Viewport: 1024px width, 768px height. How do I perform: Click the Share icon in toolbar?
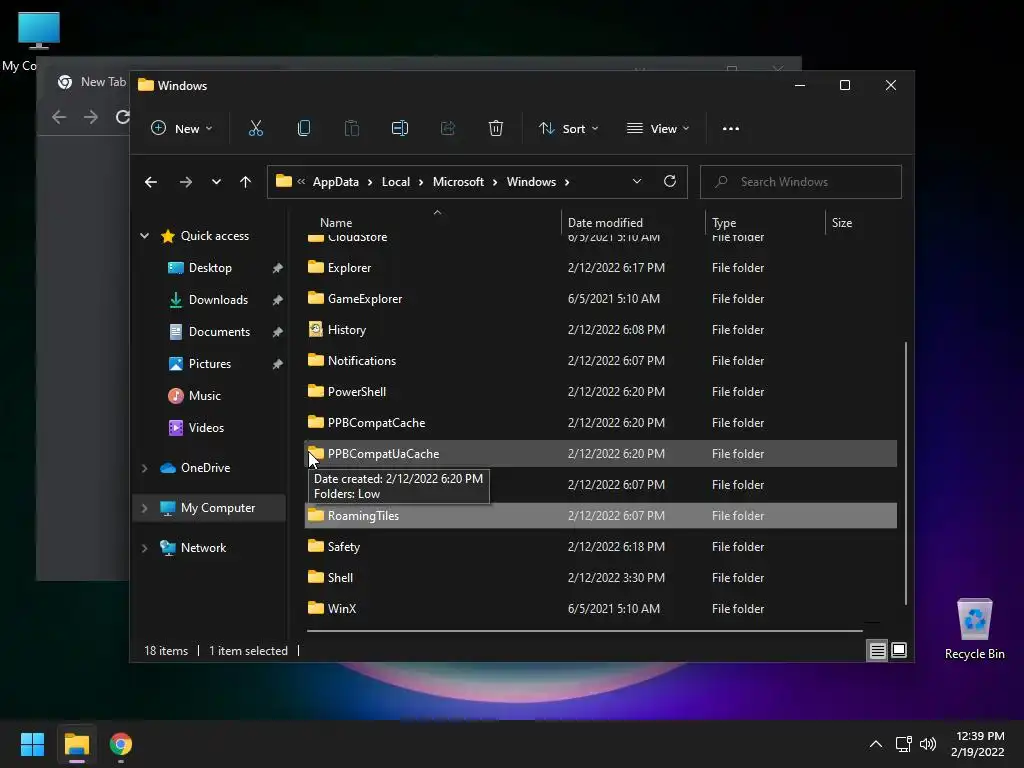(x=448, y=129)
